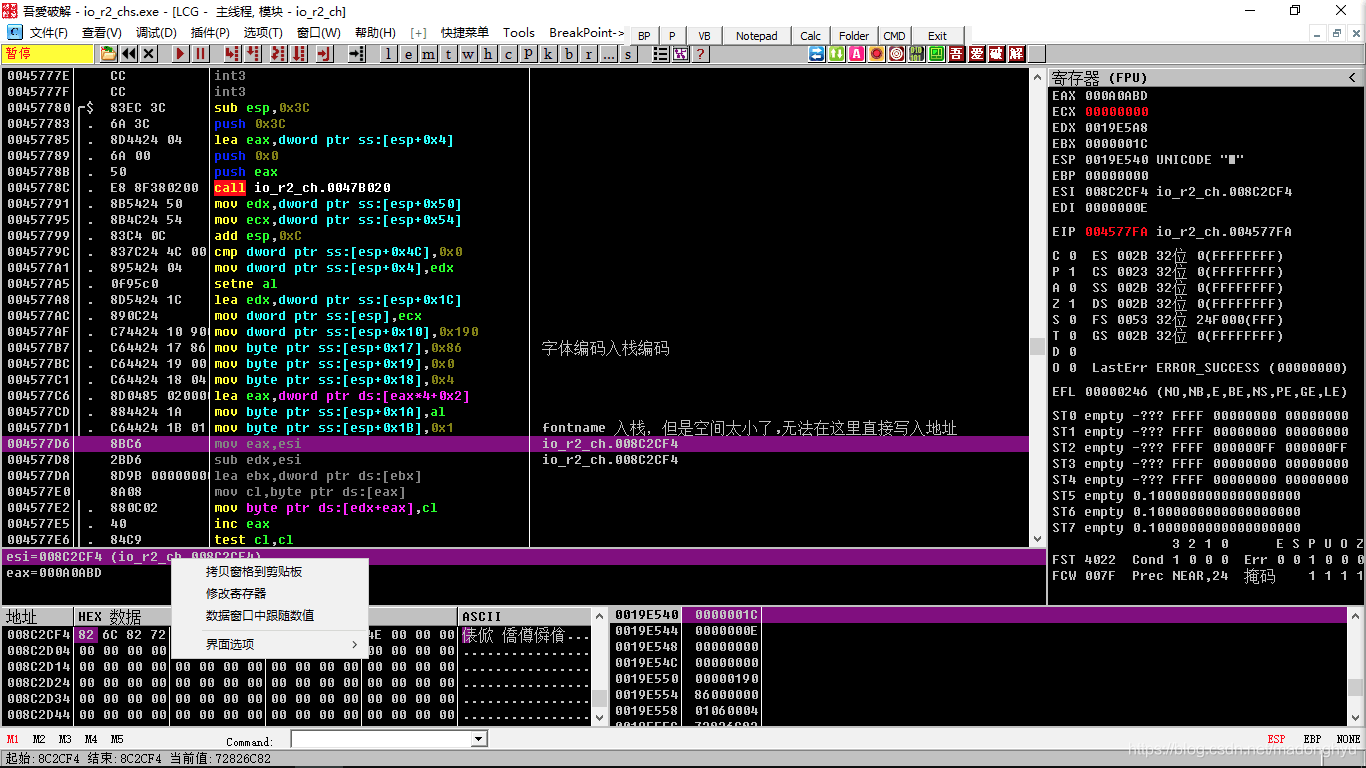The height and width of the screenshot is (768, 1366).
Task: Run the program with the red play icon
Action: pyautogui.click(x=181, y=54)
